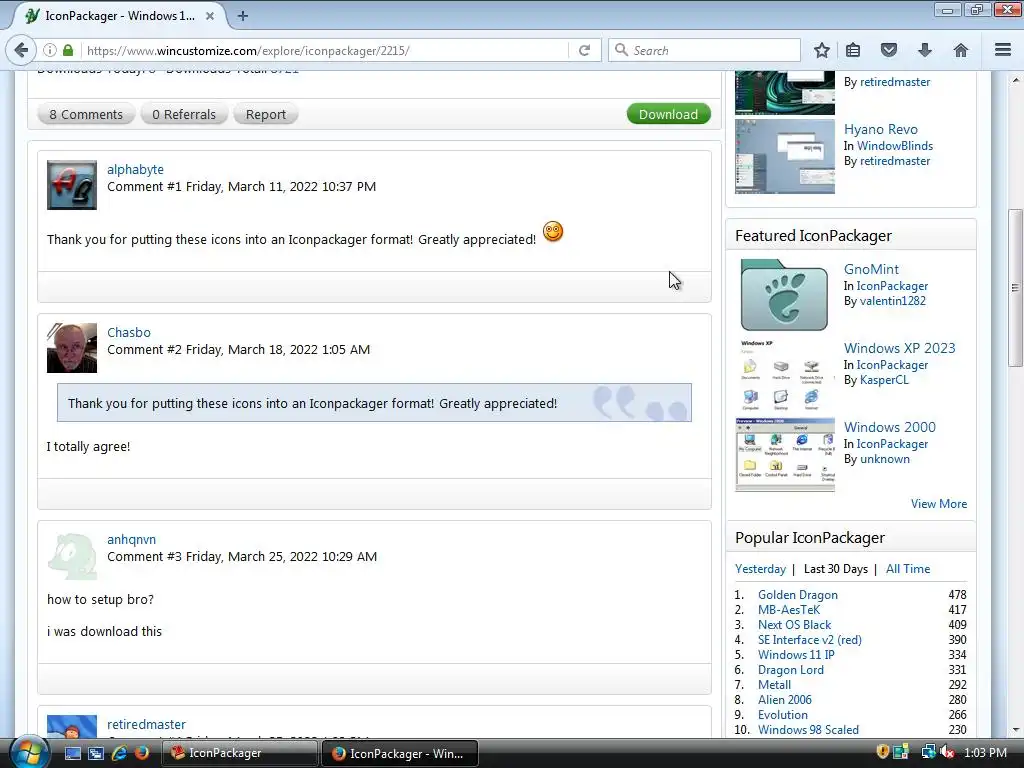Click the Windows XP 2023 preview thumbnail
The width and height of the screenshot is (1024, 768).
point(784,376)
